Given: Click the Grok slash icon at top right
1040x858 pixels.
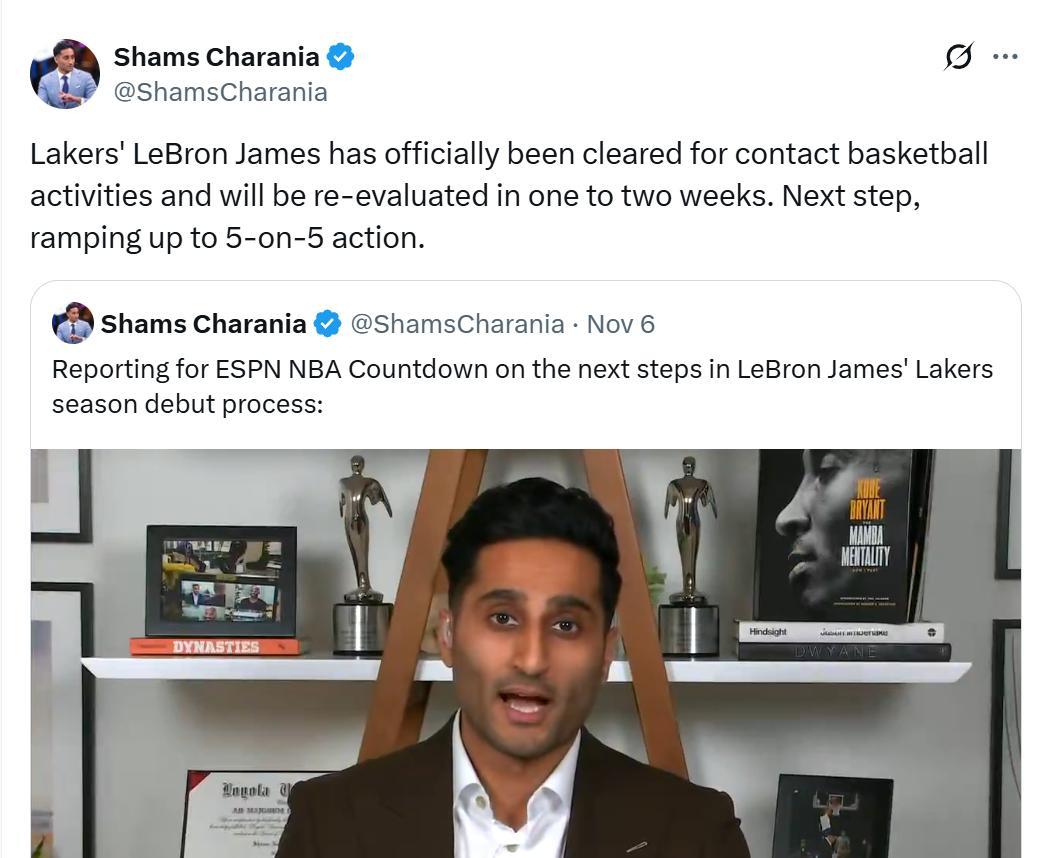Looking at the screenshot, I should 959,56.
